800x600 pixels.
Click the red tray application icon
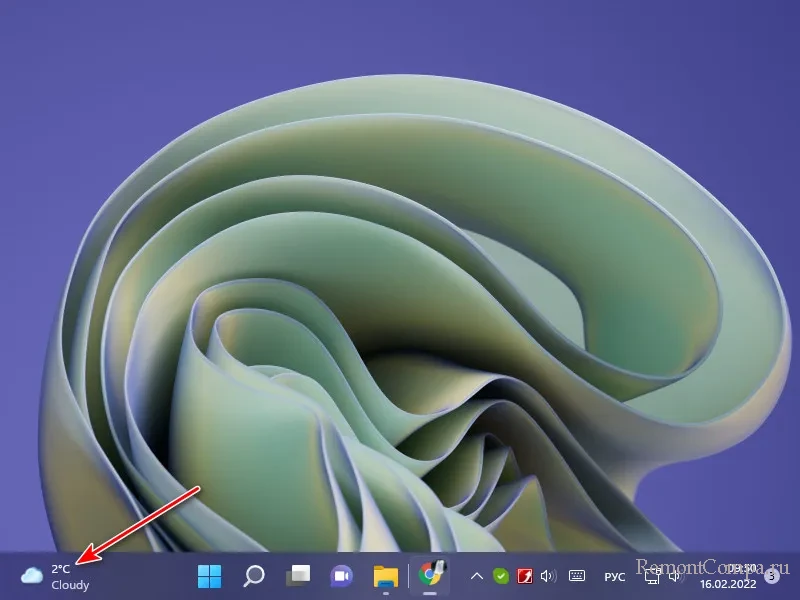click(x=524, y=576)
